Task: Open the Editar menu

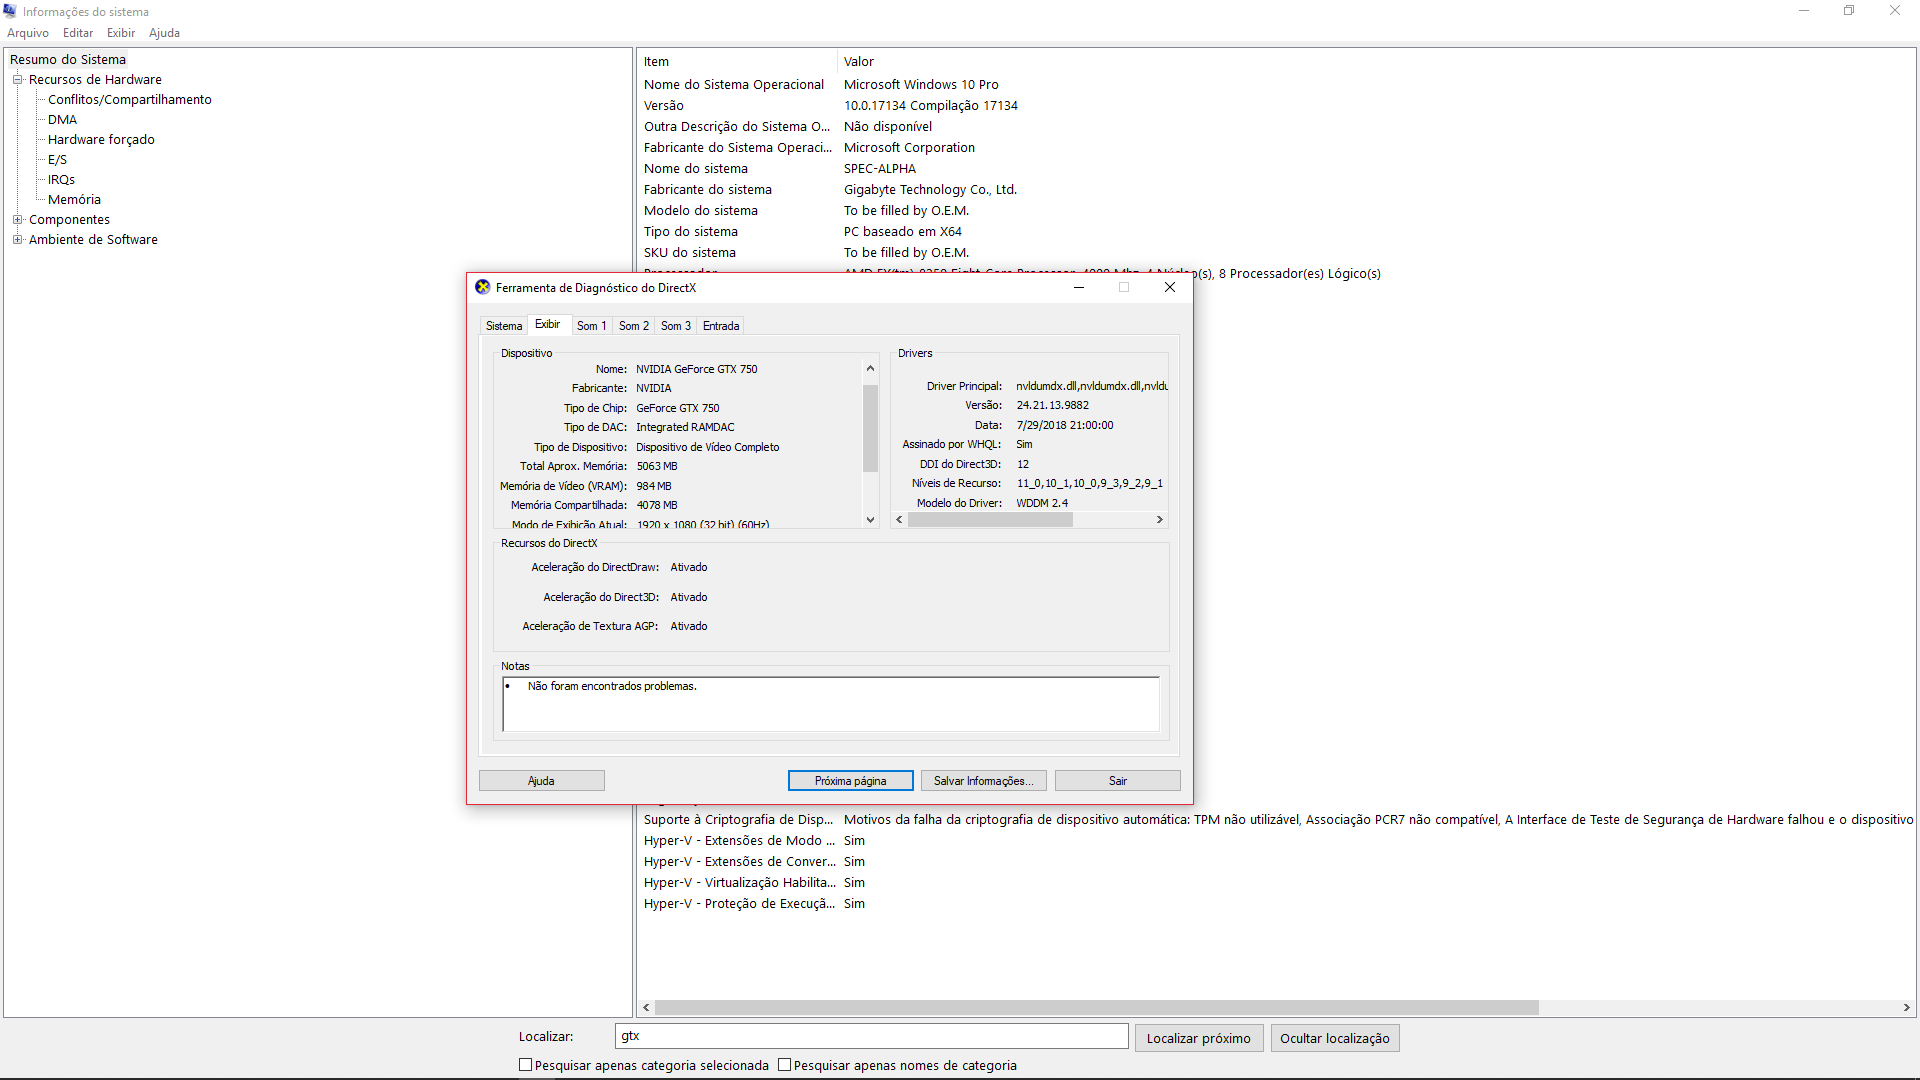Action: pos(78,33)
